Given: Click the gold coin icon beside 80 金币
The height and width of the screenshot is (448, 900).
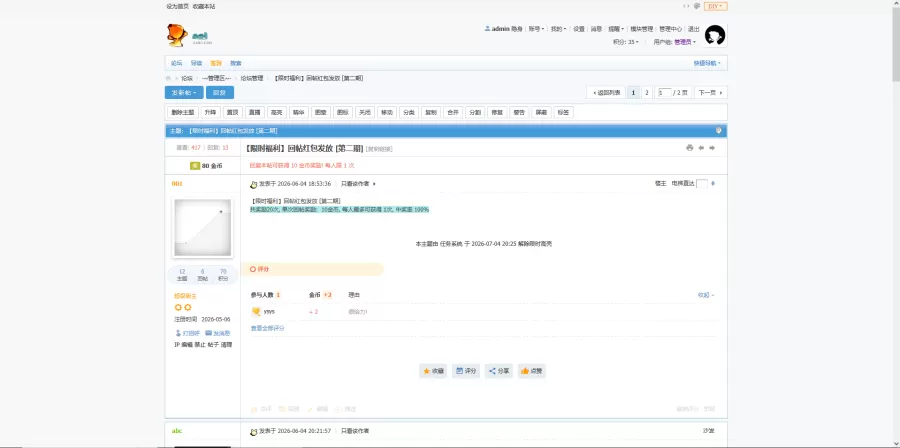Looking at the screenshot, I should click(195, 166).
